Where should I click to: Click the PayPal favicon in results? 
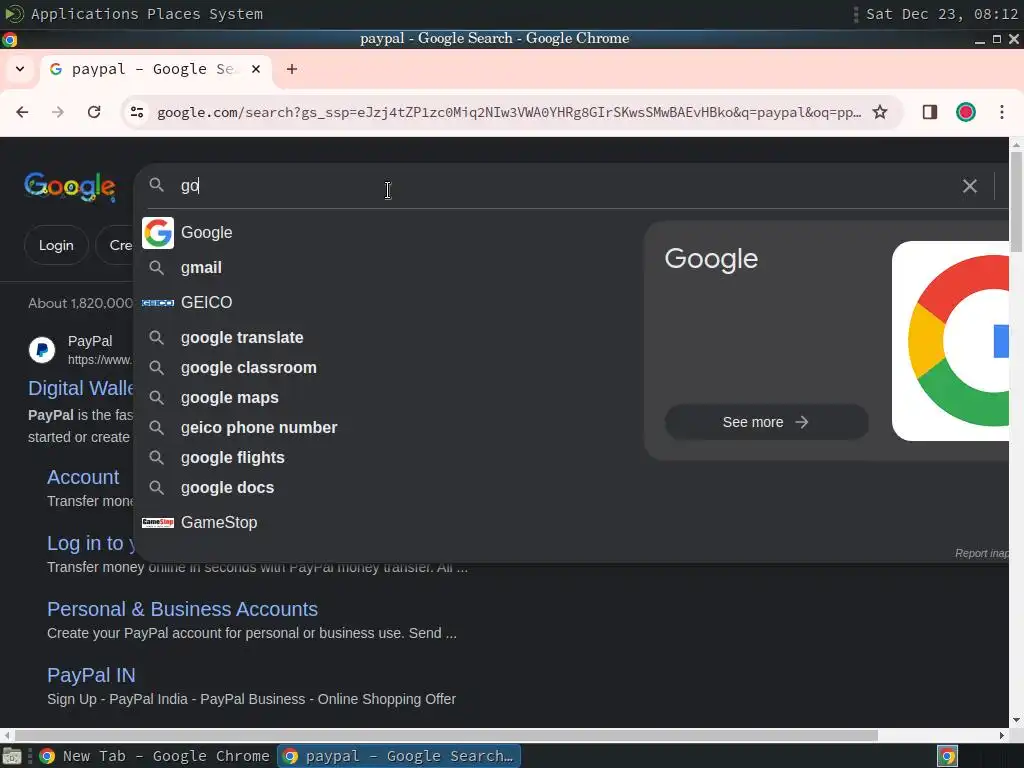[42, 350]
